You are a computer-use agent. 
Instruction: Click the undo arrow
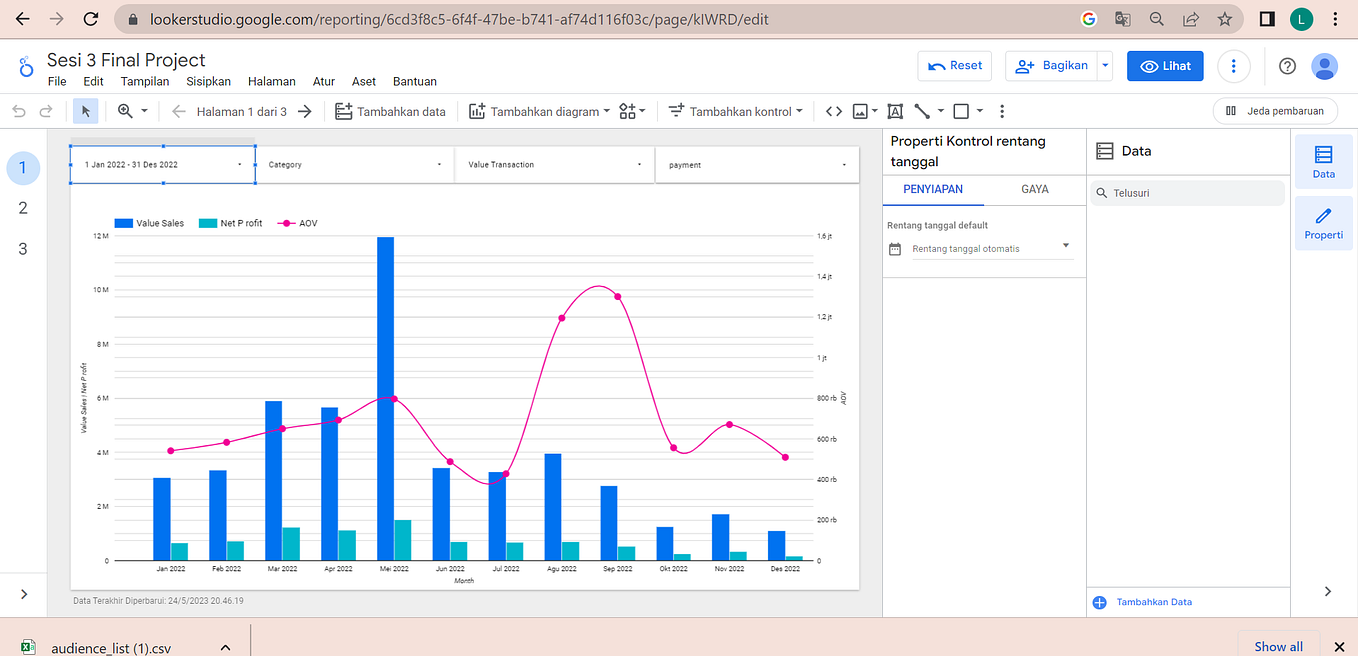point(18,111)
